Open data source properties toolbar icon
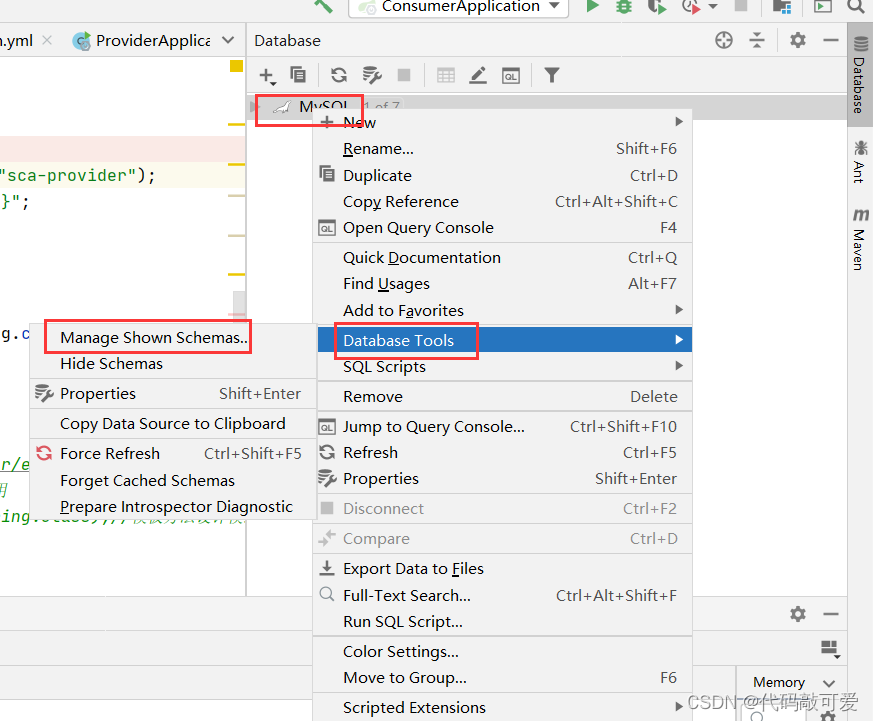The image size is (873, 721). (x=371, y=75)
